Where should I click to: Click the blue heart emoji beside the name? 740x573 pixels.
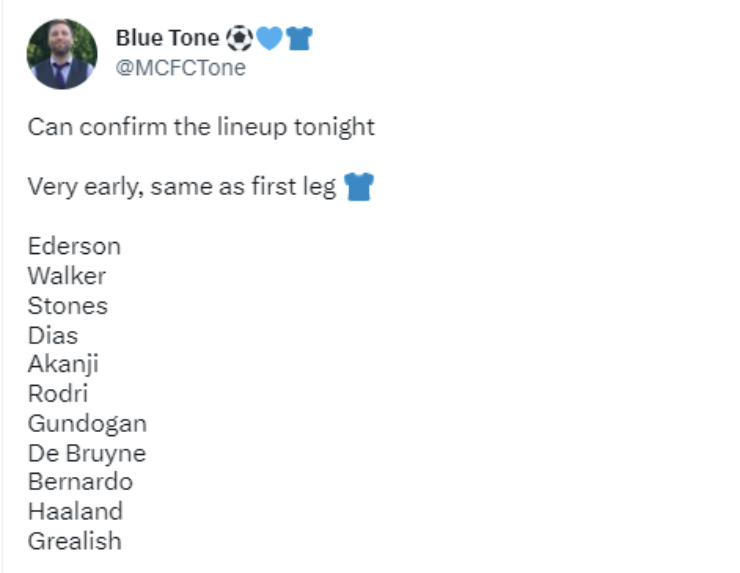click(x=269, y=39)
